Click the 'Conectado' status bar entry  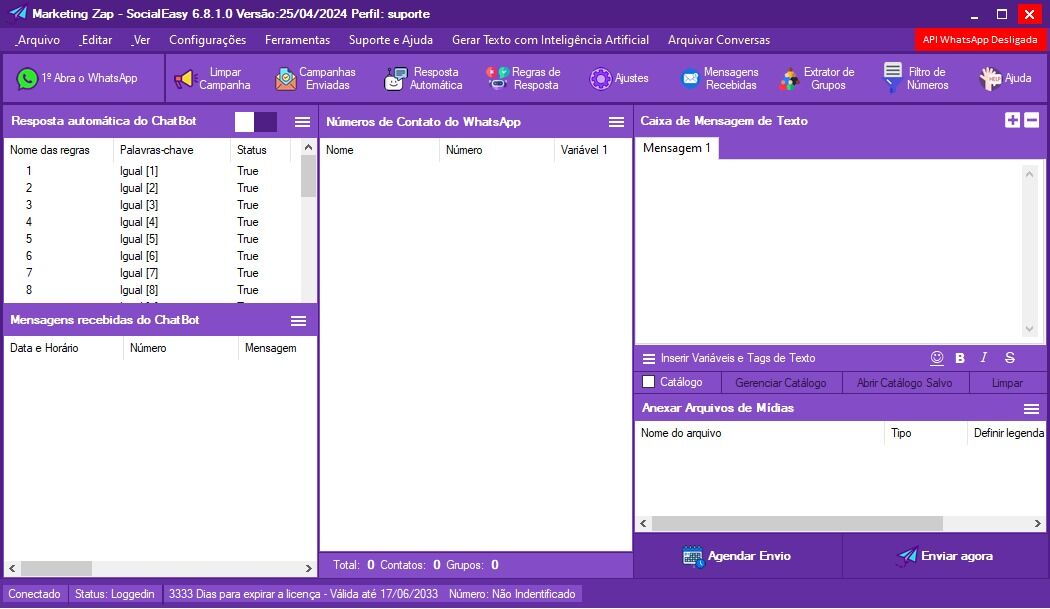(x=34, y=594)
